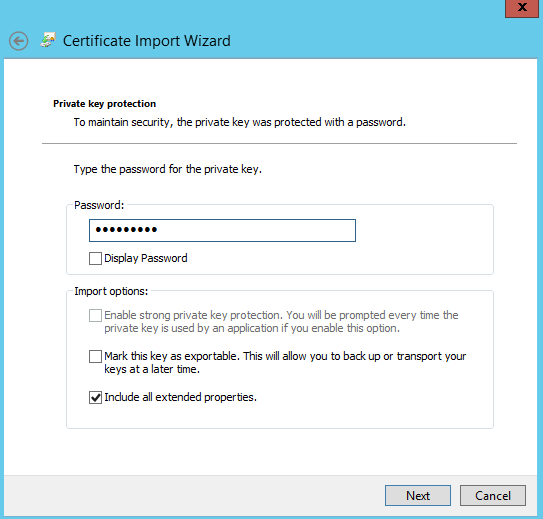
Task: Enable 'Mark this key as exportable' checkbox
Action: tap(95, 356)
